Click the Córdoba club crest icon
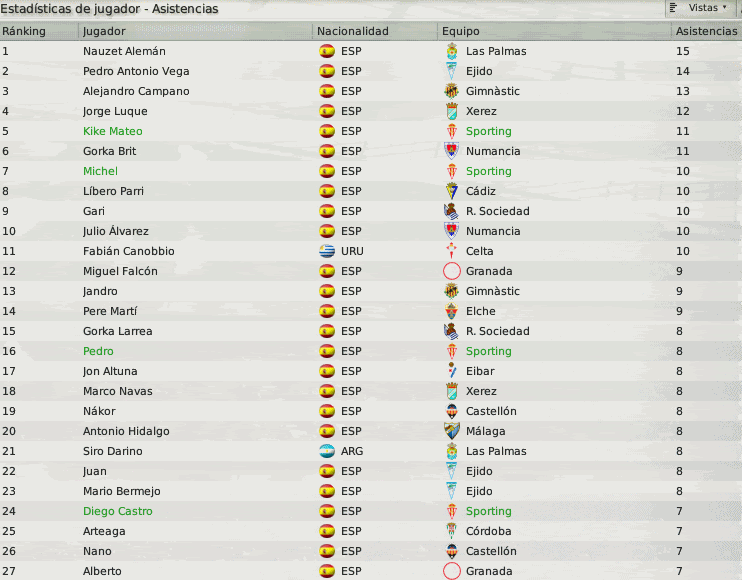 click(x=452, y=531)
